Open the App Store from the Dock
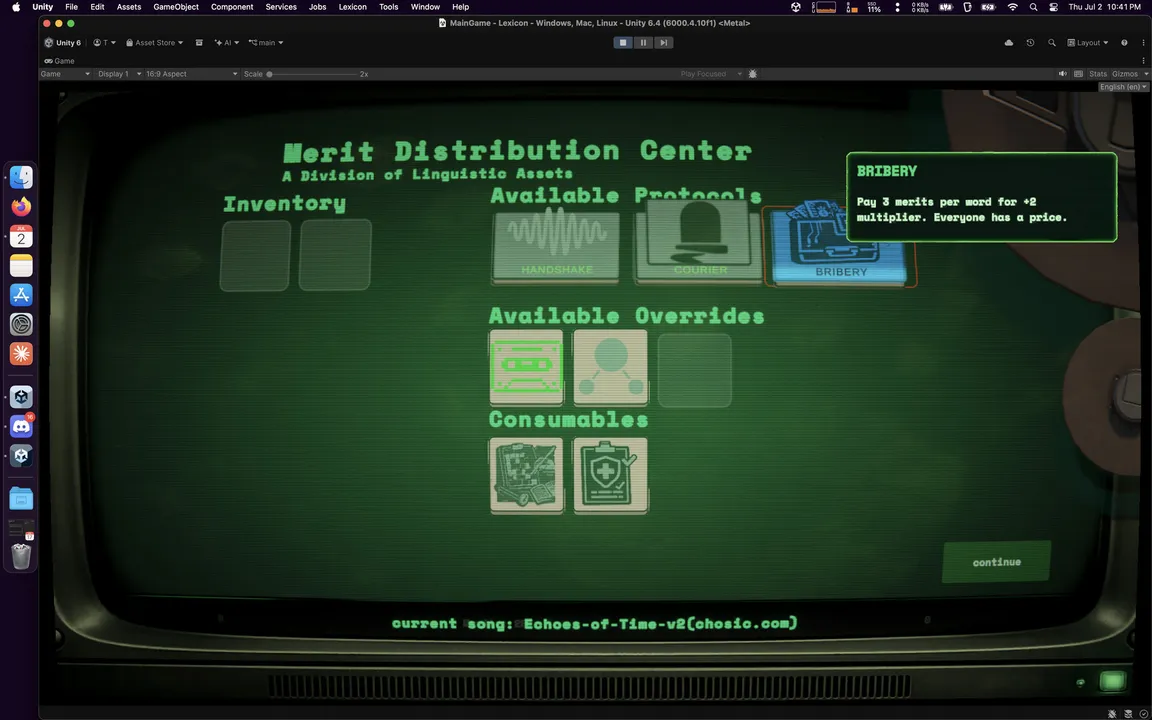This screenshot has width=1152, height=720. click(x=21, y=295)
